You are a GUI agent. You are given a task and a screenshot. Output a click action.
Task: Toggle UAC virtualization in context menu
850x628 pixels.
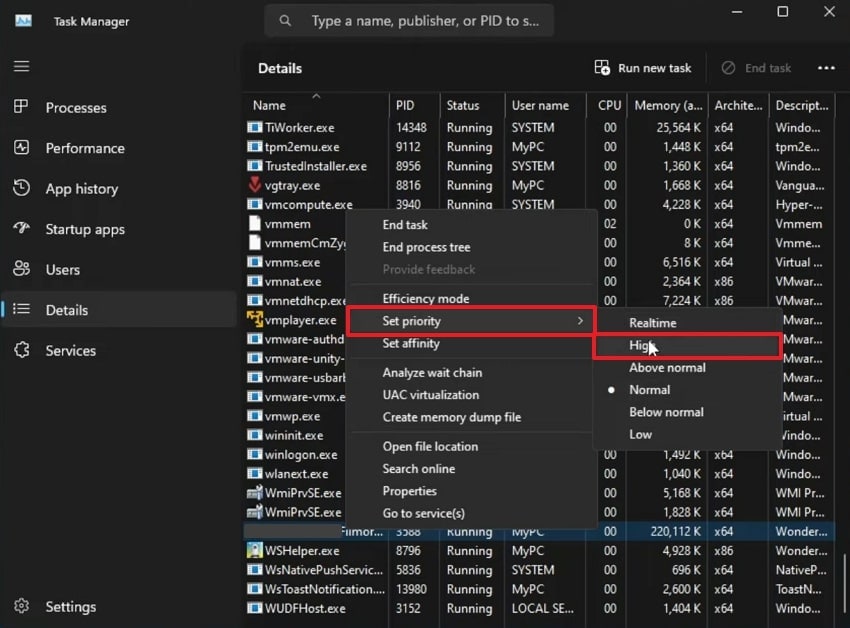tap(472, 395)
